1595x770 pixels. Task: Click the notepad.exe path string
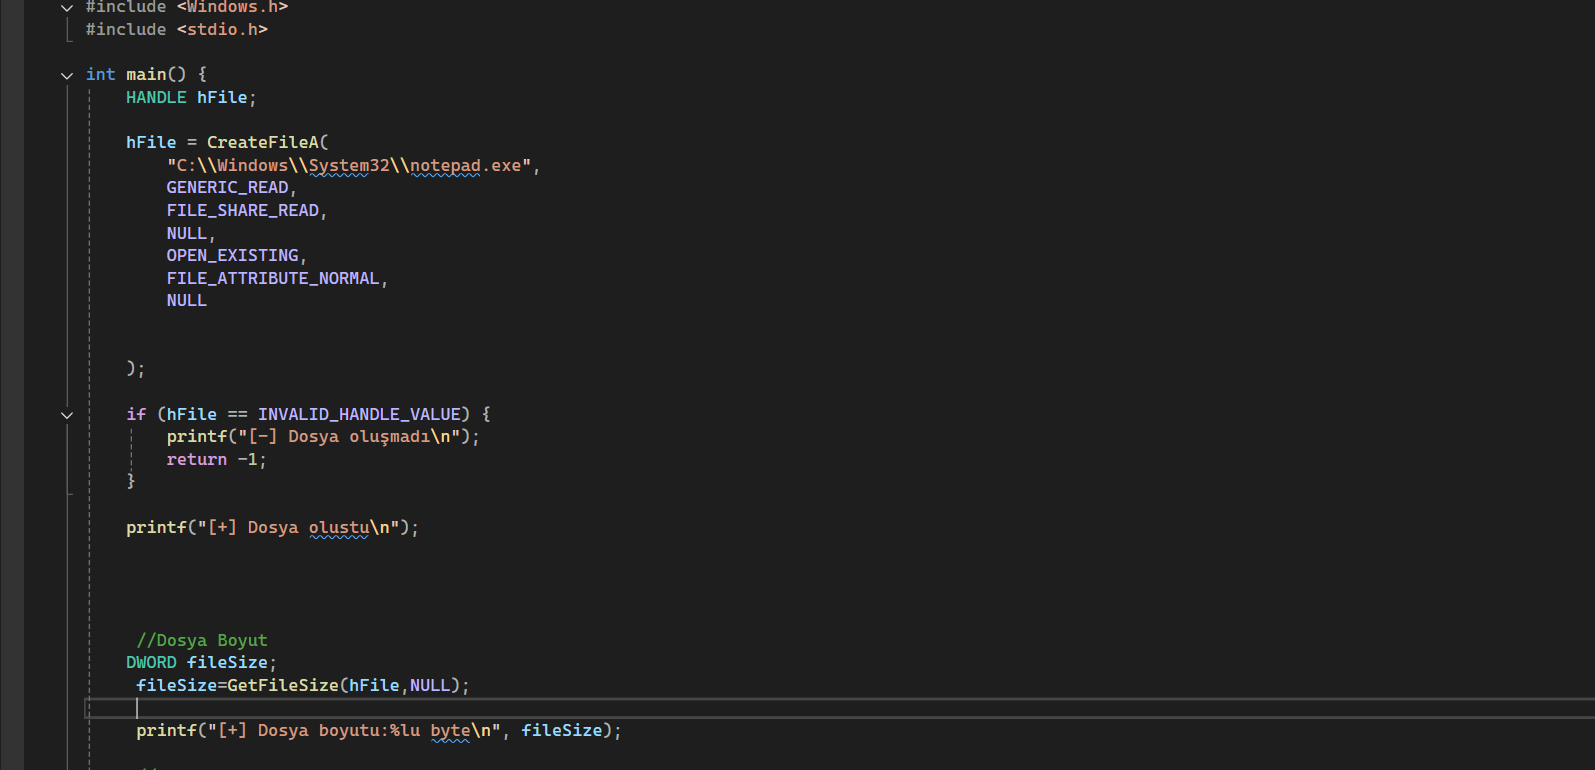click(x=349, y=165)
